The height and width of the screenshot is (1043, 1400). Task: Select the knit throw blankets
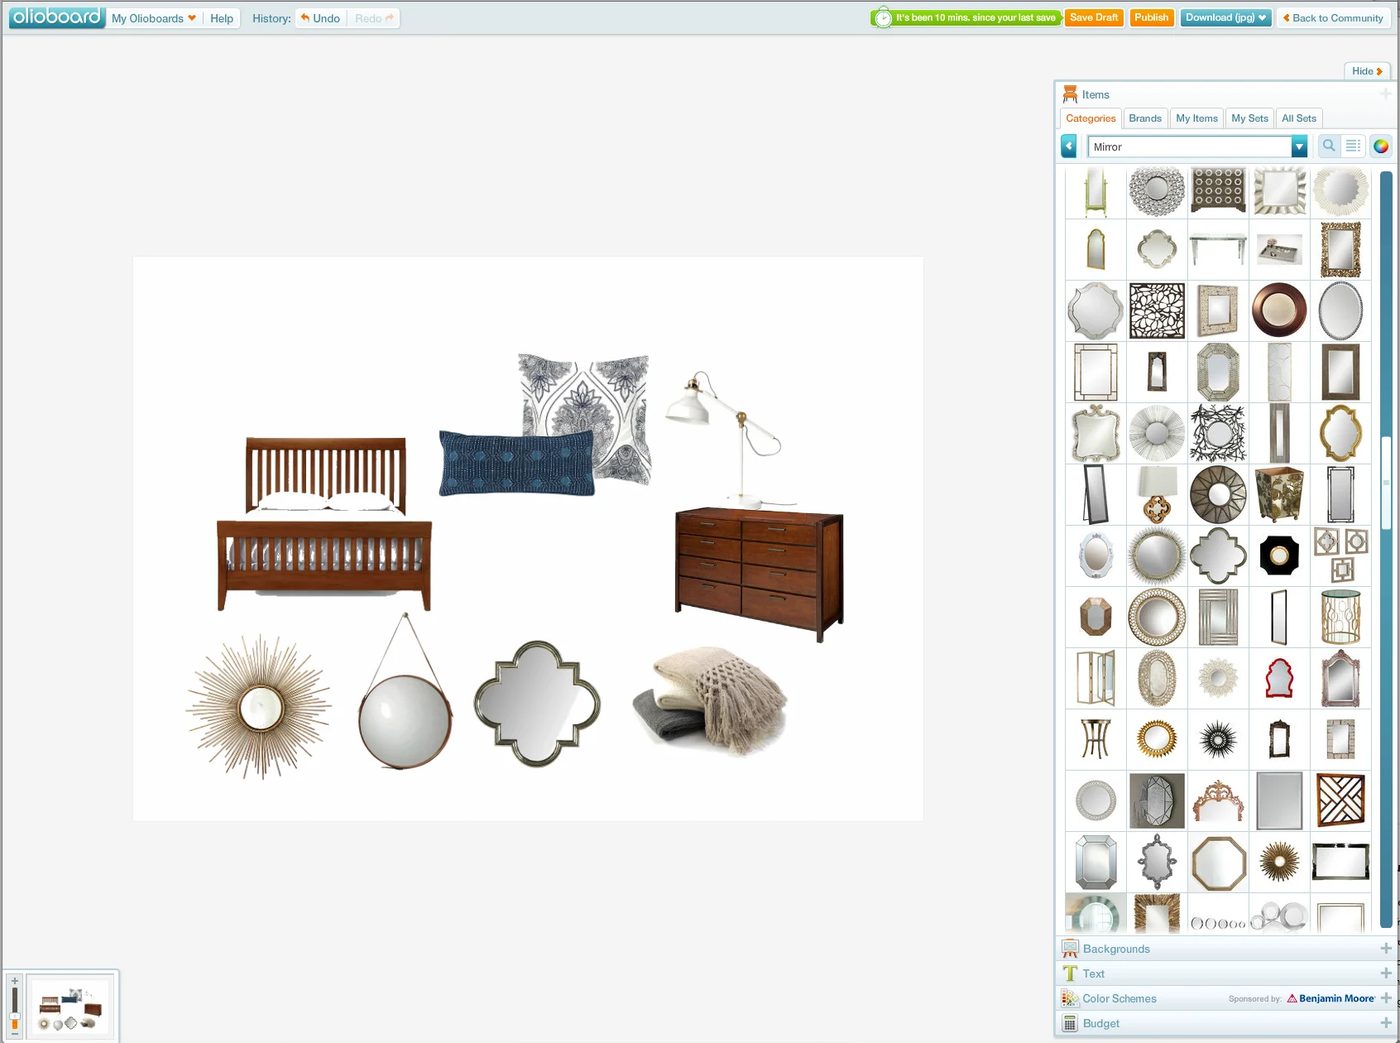(x=712, y=700)
